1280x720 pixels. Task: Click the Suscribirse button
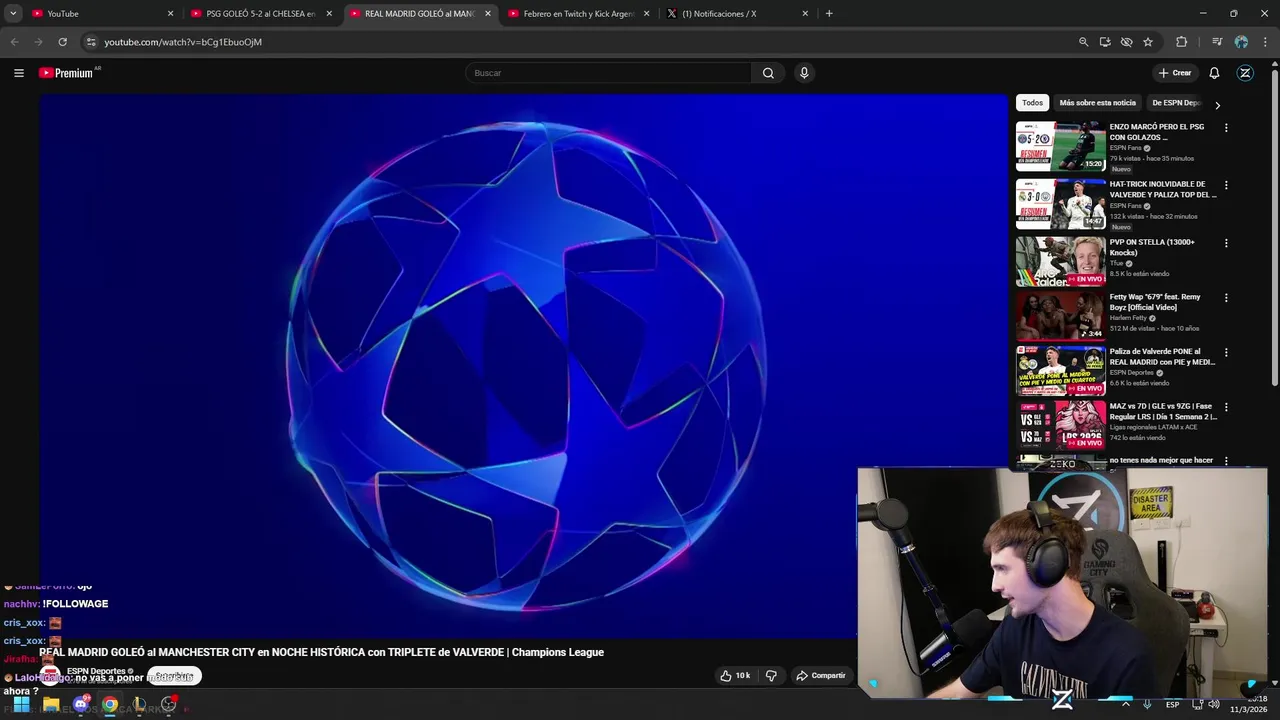pos(174,676)
